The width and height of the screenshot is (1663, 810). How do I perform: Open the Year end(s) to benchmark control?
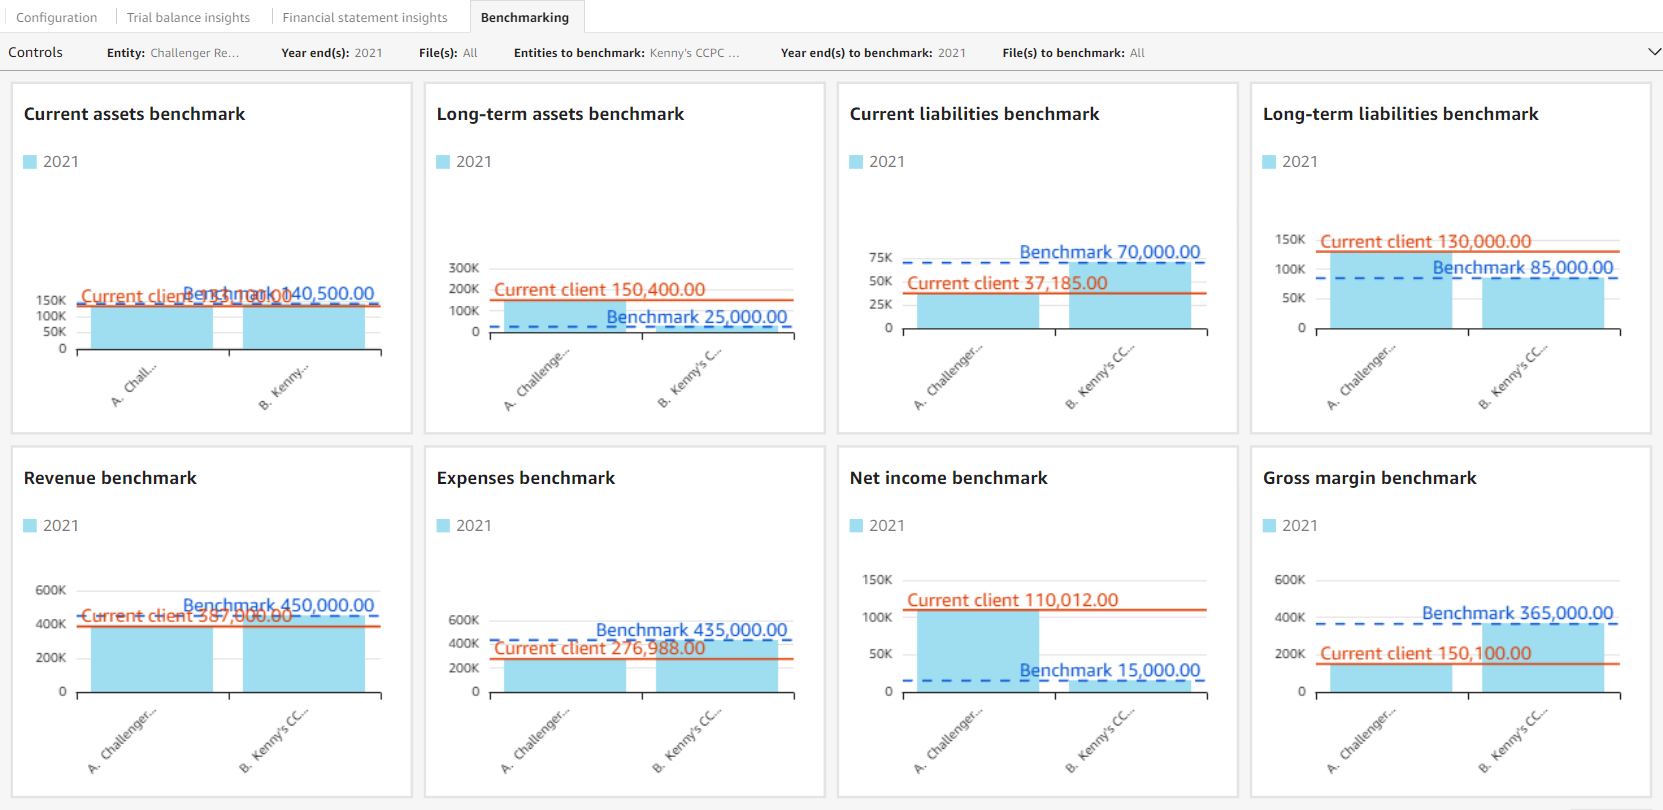click(872, 53)
